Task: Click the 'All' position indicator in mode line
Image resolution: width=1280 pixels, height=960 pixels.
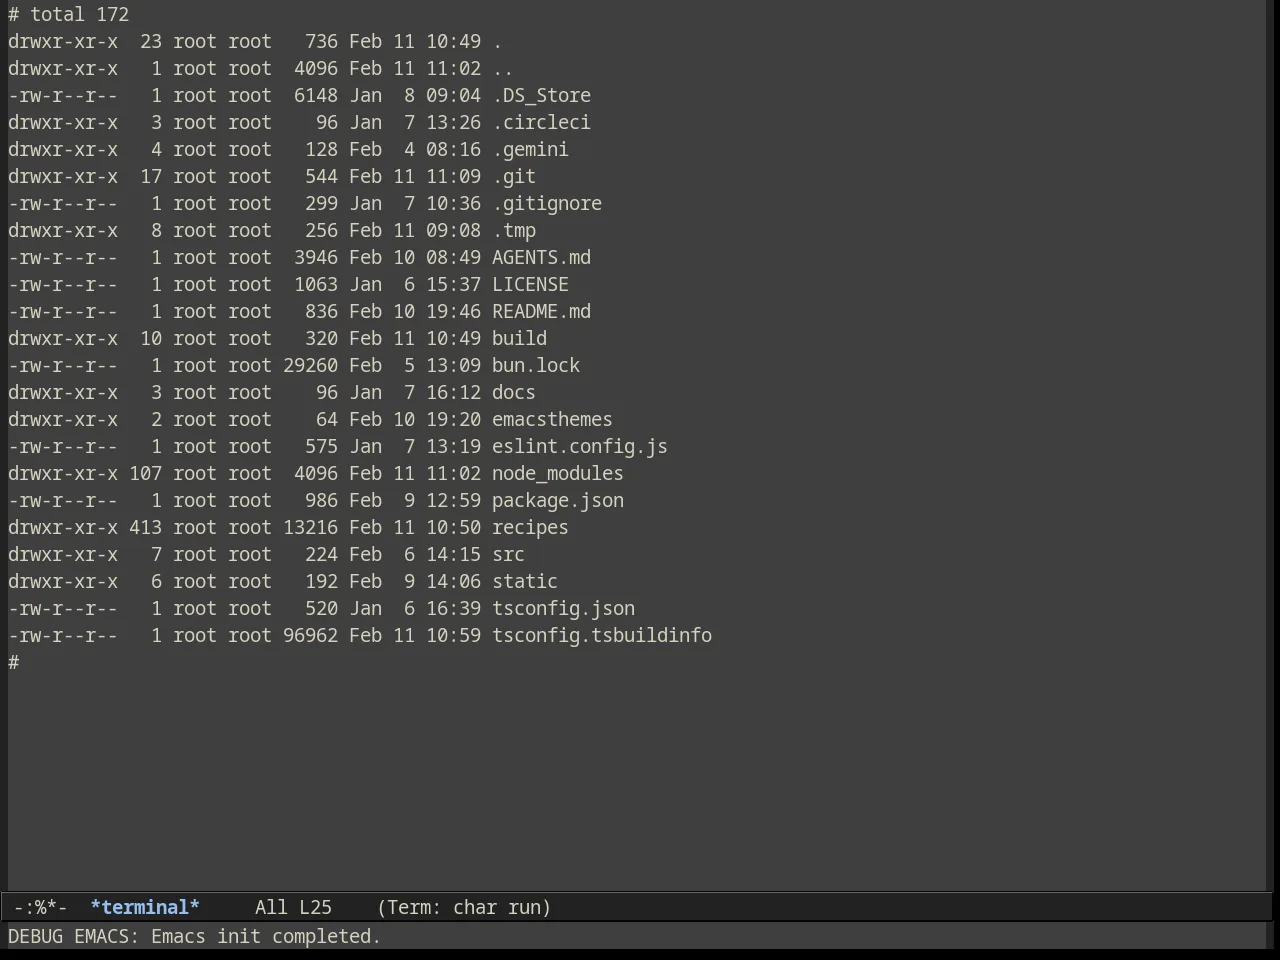Action: point(271,907)
